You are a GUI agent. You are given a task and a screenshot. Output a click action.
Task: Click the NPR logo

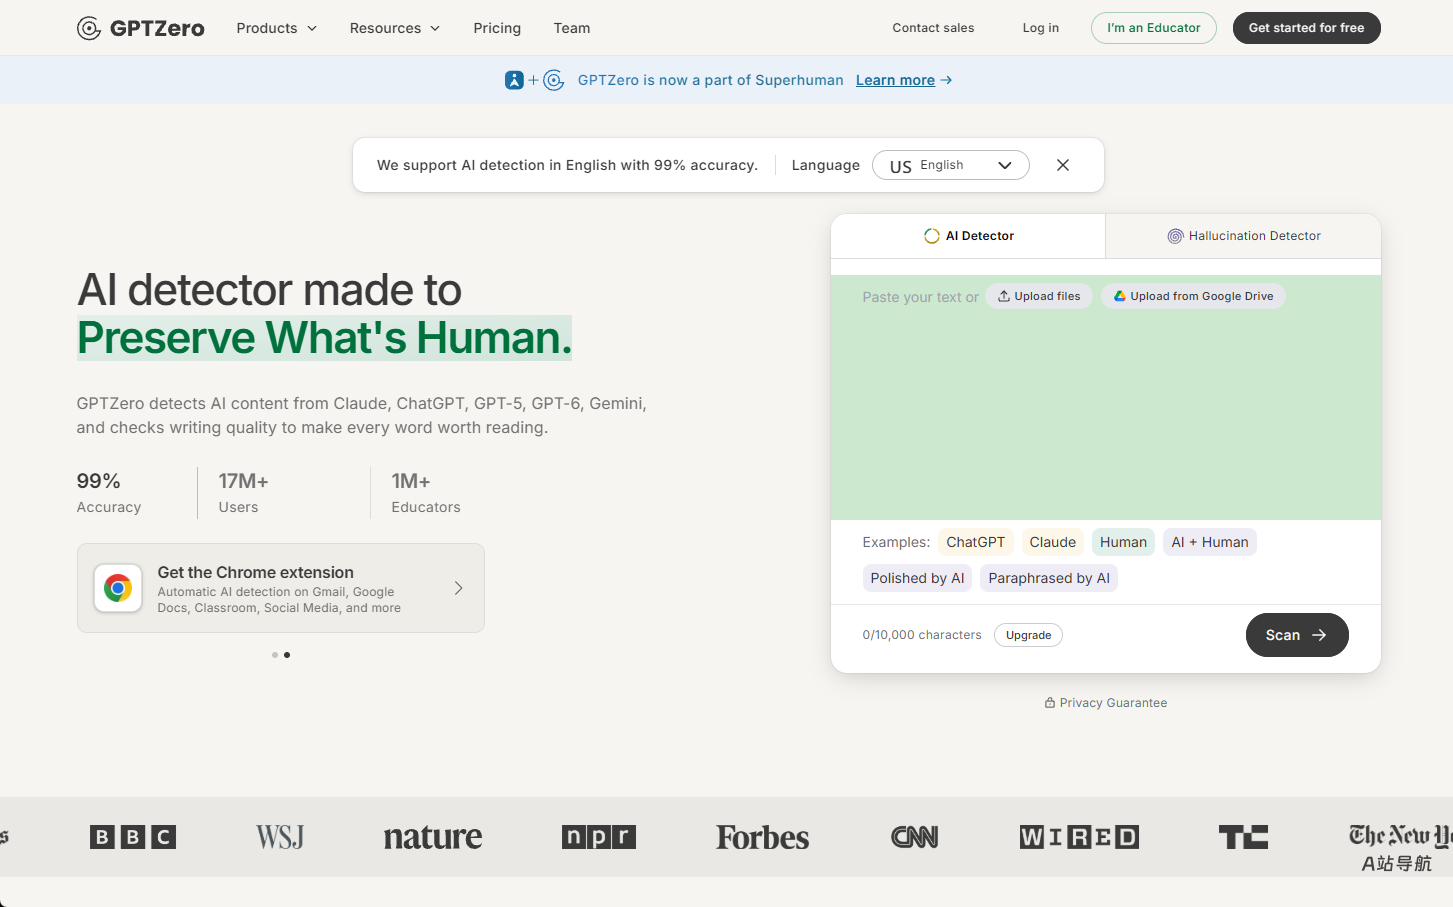[x=599, y=837]
